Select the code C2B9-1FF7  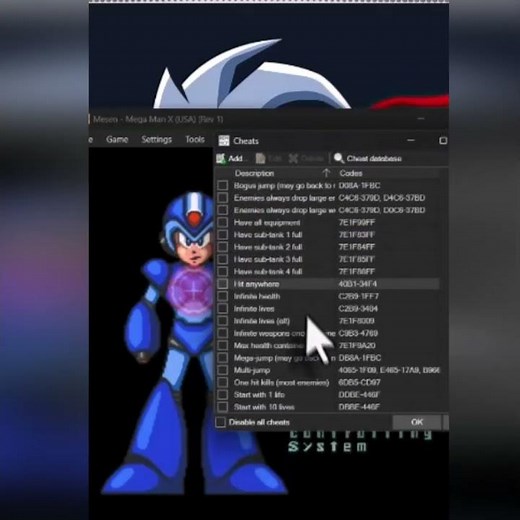click(x=359, y=296)
